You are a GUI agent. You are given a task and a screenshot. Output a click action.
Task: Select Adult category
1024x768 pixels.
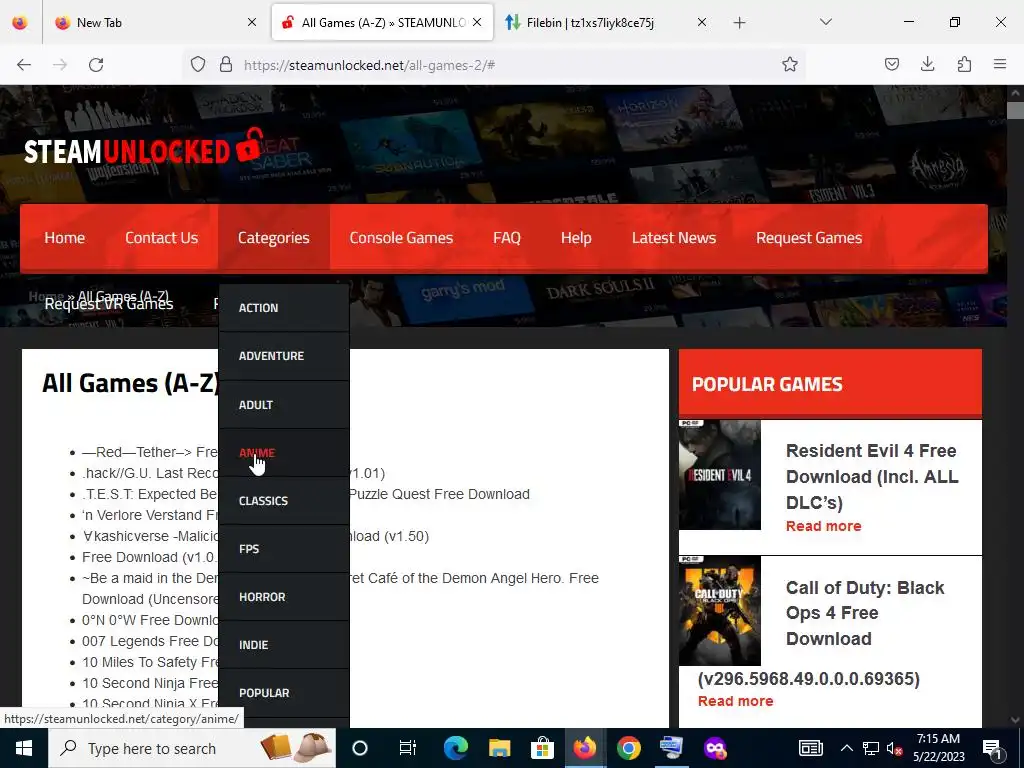point(284,405)
